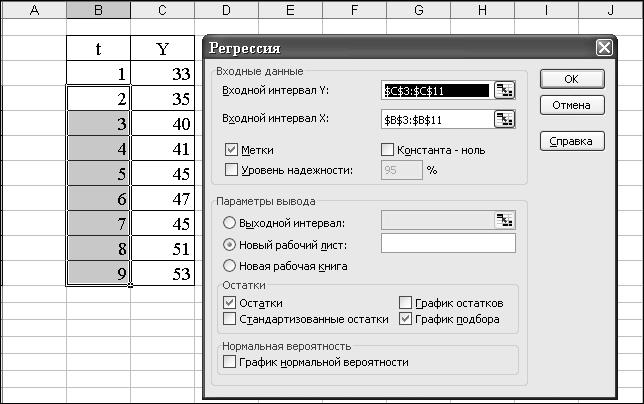Click Y cell with 45 beside t value 7

click(163, 224)
